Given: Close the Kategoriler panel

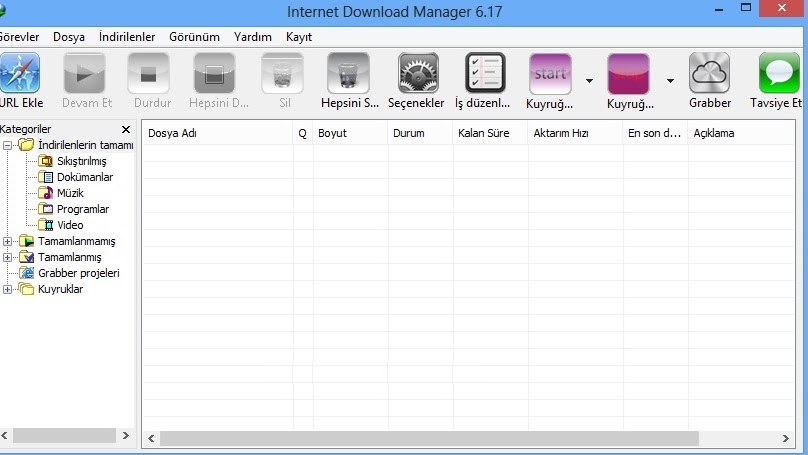Looking at the screenshot, I should coord(126,129).
